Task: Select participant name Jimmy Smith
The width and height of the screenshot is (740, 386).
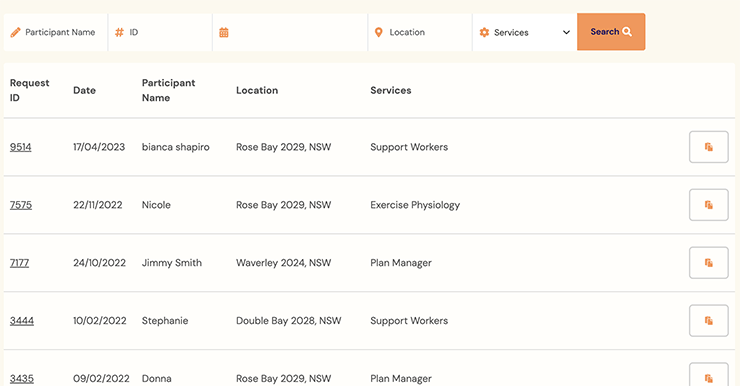Action: [x=172, y=263]
